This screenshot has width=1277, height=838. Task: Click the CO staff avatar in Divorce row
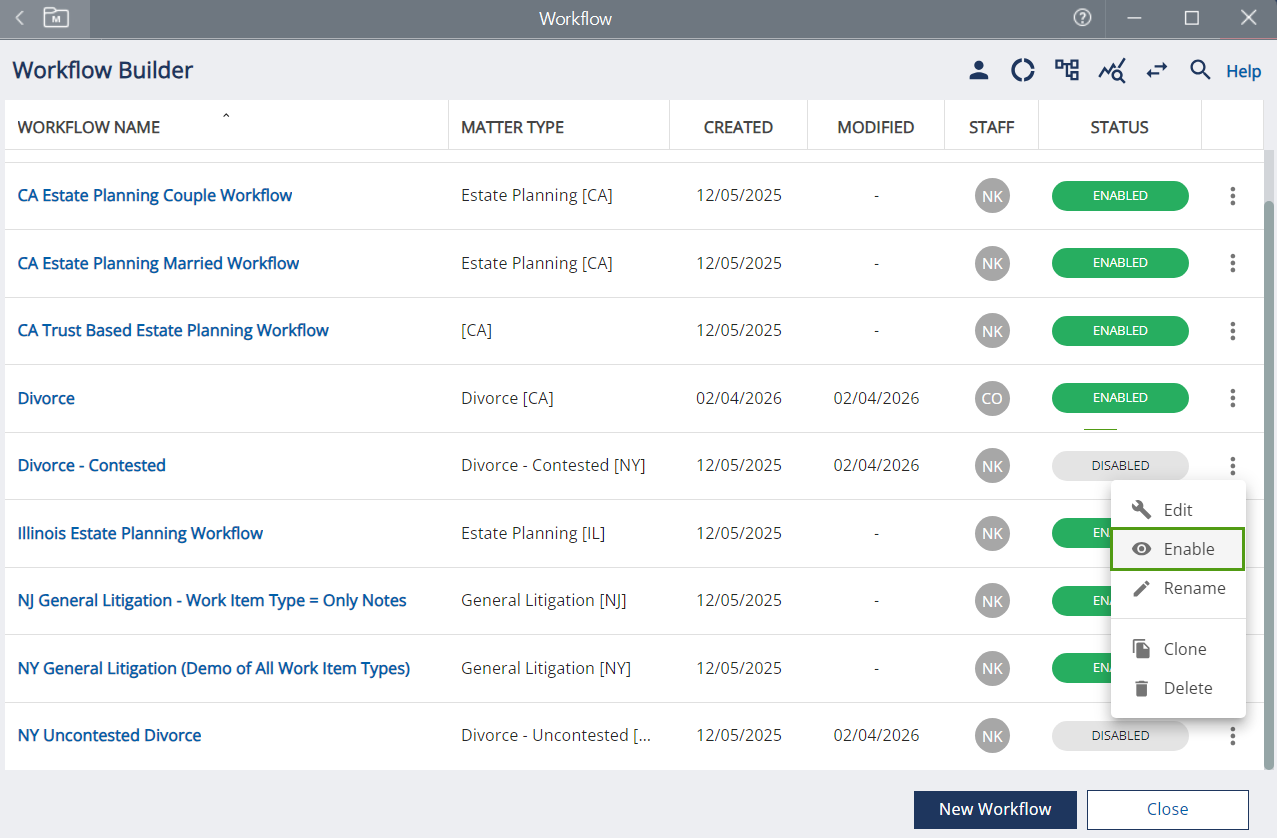991,398
